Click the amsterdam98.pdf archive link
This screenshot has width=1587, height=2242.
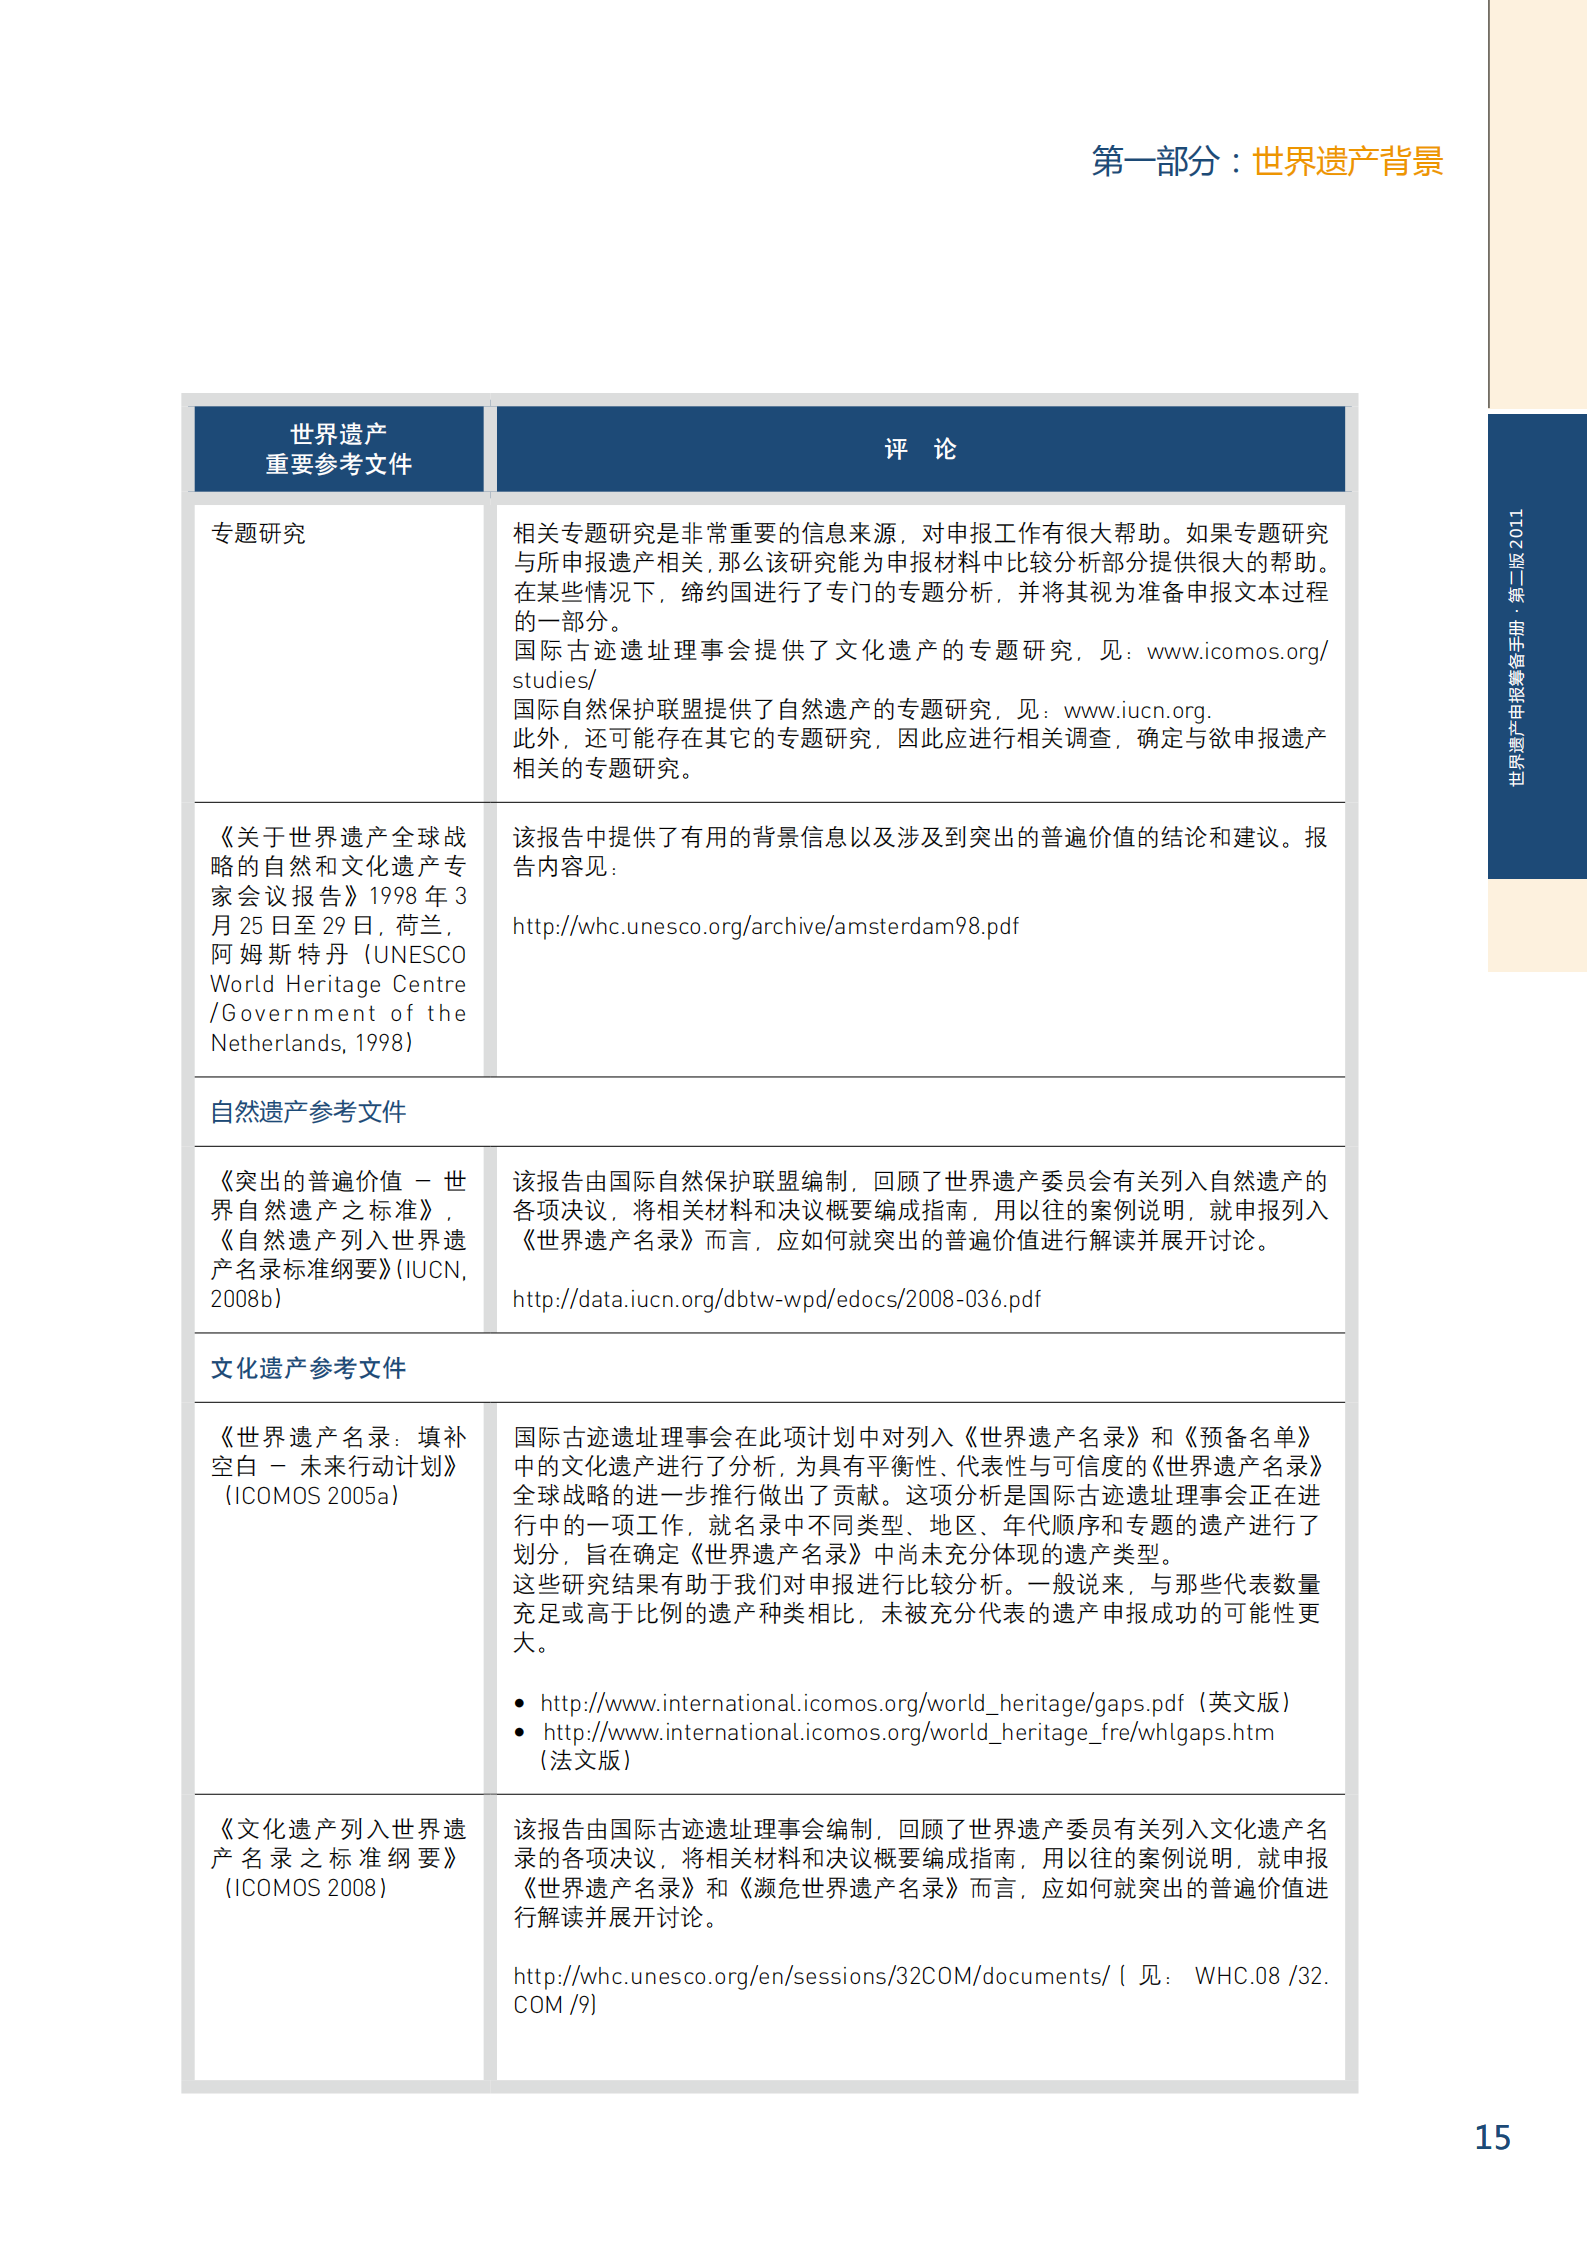[x=765, y=926]
